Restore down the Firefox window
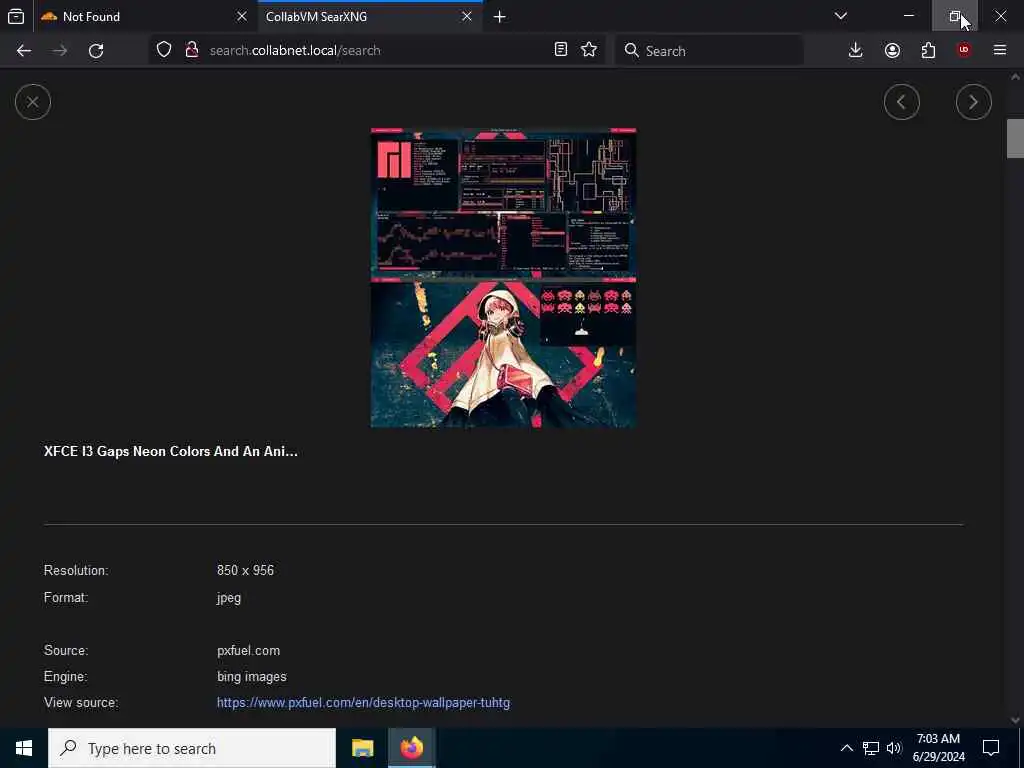Viewport: 1024px width, 768px height. coord(955,16)
